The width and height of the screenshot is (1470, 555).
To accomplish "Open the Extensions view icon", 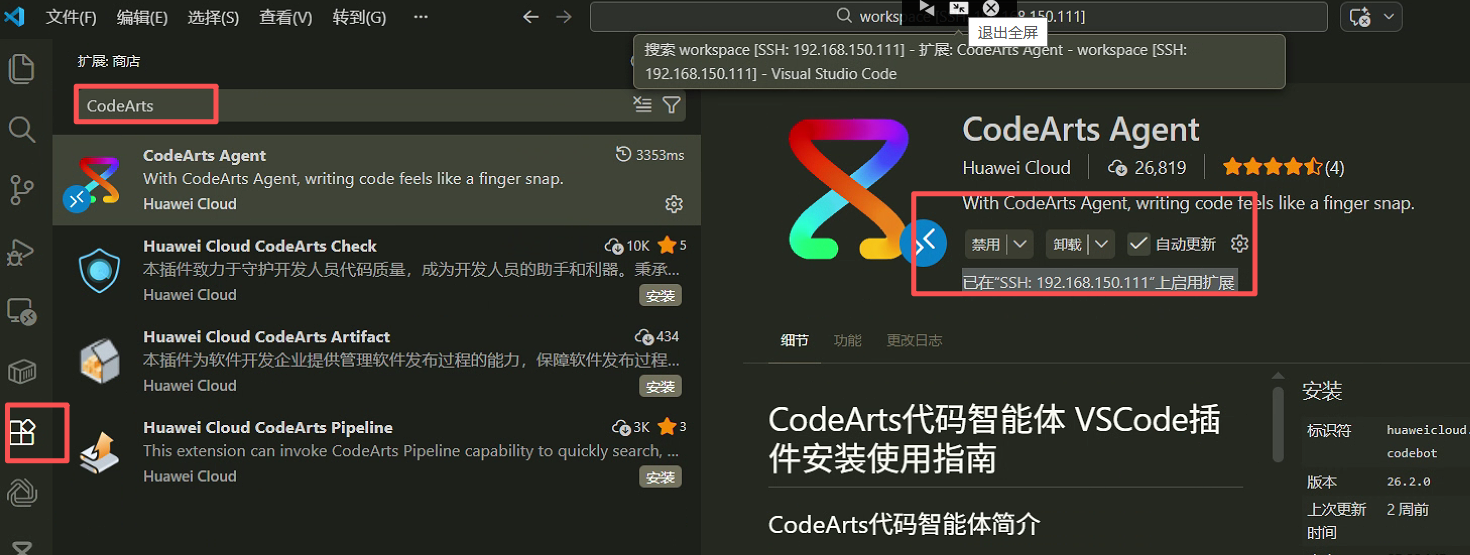I will pos(22,432).
